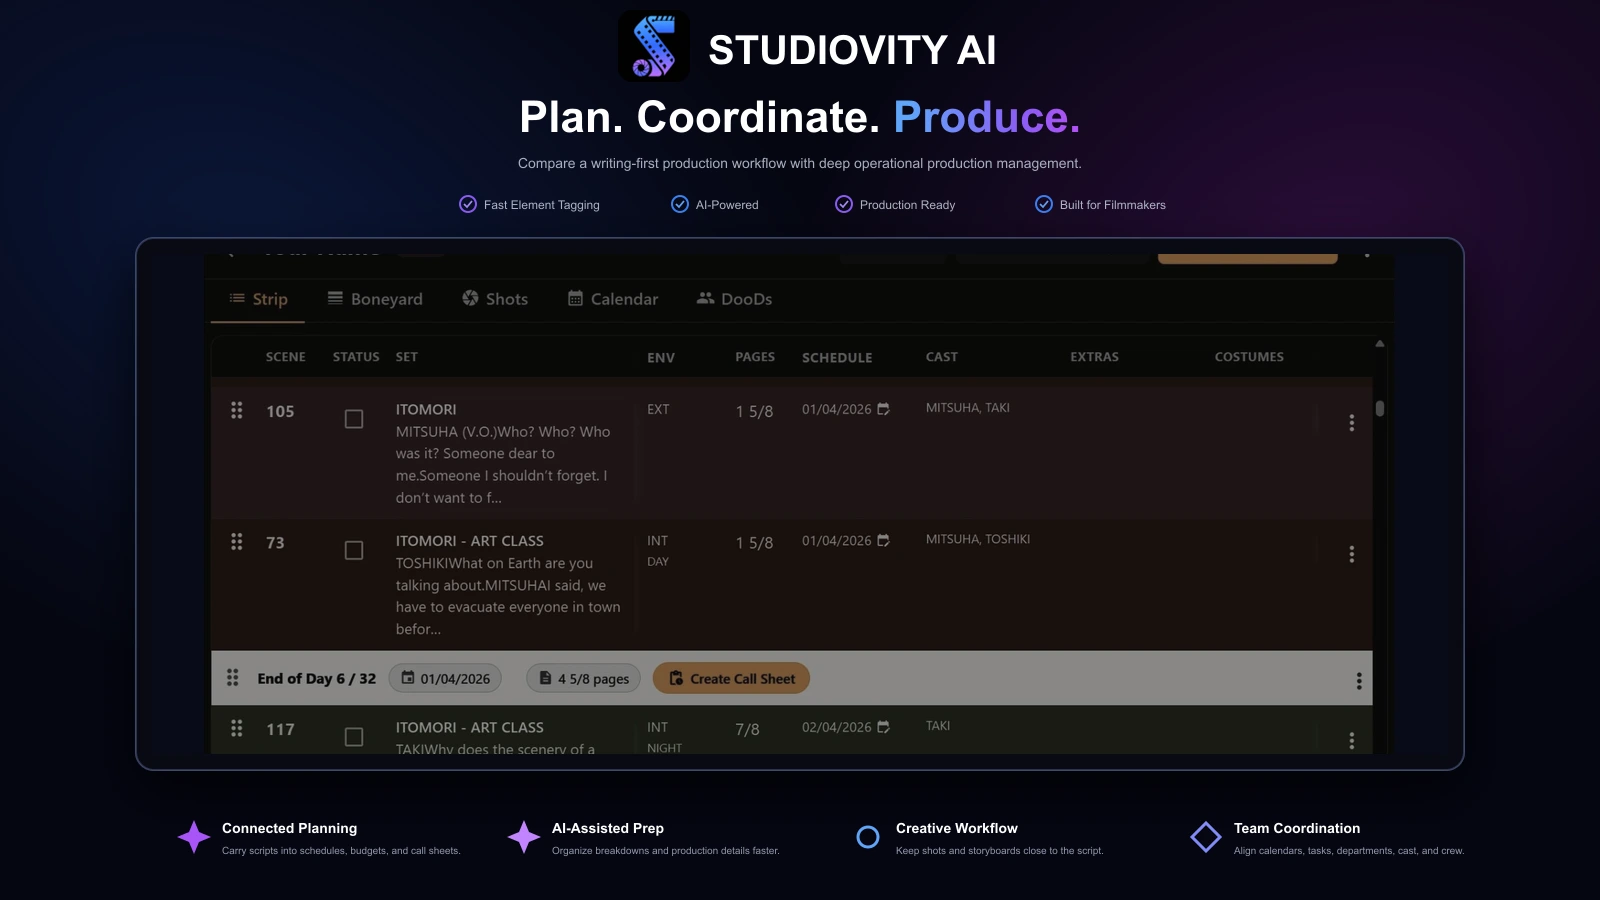The width and height of the screenshot is (1600, 900).
Task: Click the scroll-up arrow of the strip list
Action: [x=1380, y=343]
